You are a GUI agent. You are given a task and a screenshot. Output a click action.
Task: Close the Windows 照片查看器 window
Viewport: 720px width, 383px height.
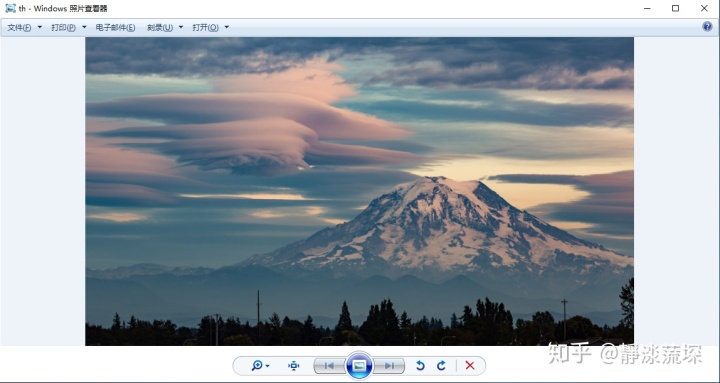pos(704,8)
